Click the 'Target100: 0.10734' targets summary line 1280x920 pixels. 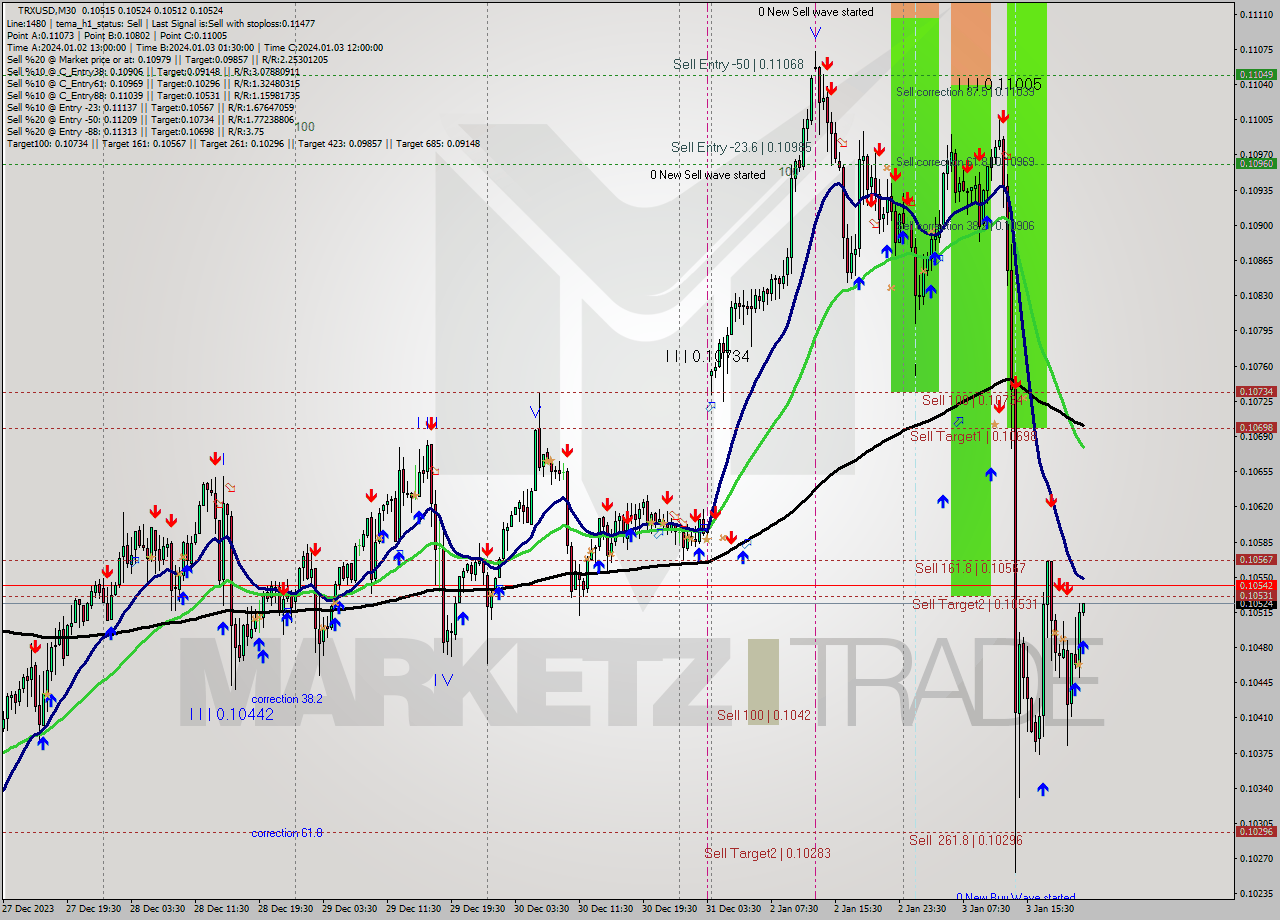click(x=243, y=144)
